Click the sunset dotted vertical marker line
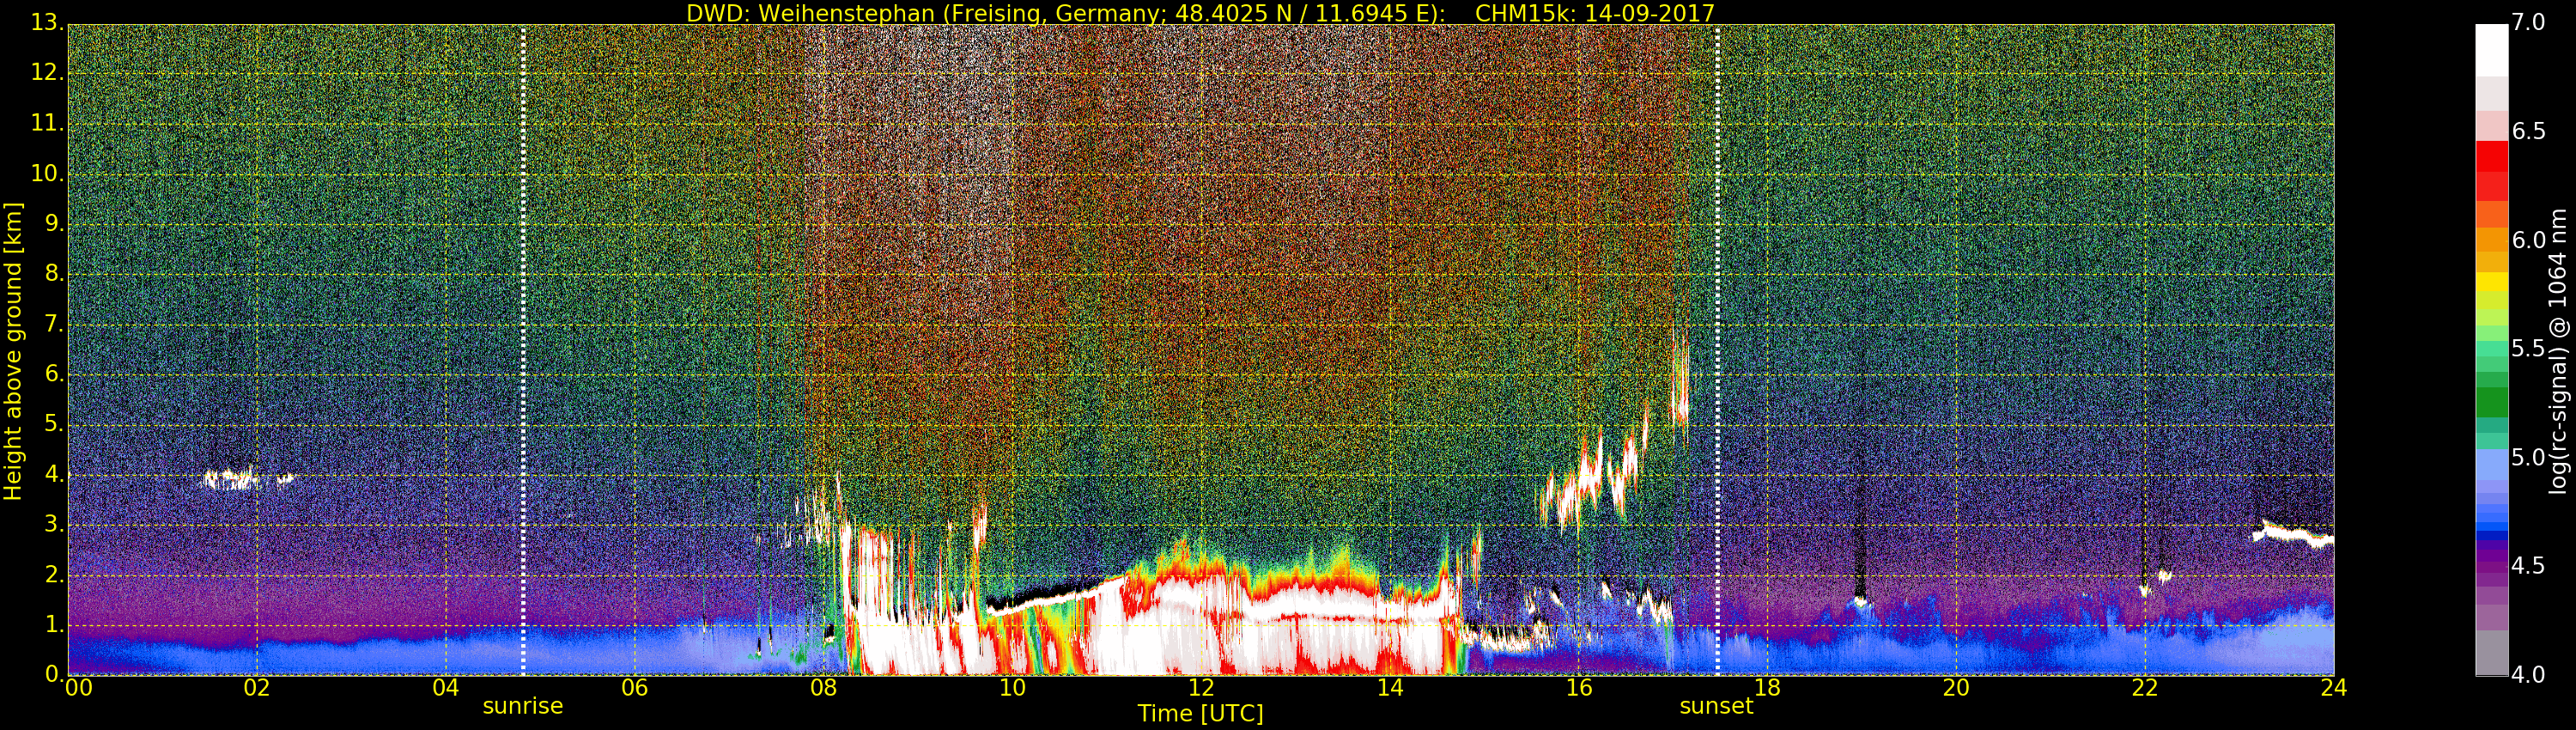The image size is (2576, 730). tap(1717, 350)
